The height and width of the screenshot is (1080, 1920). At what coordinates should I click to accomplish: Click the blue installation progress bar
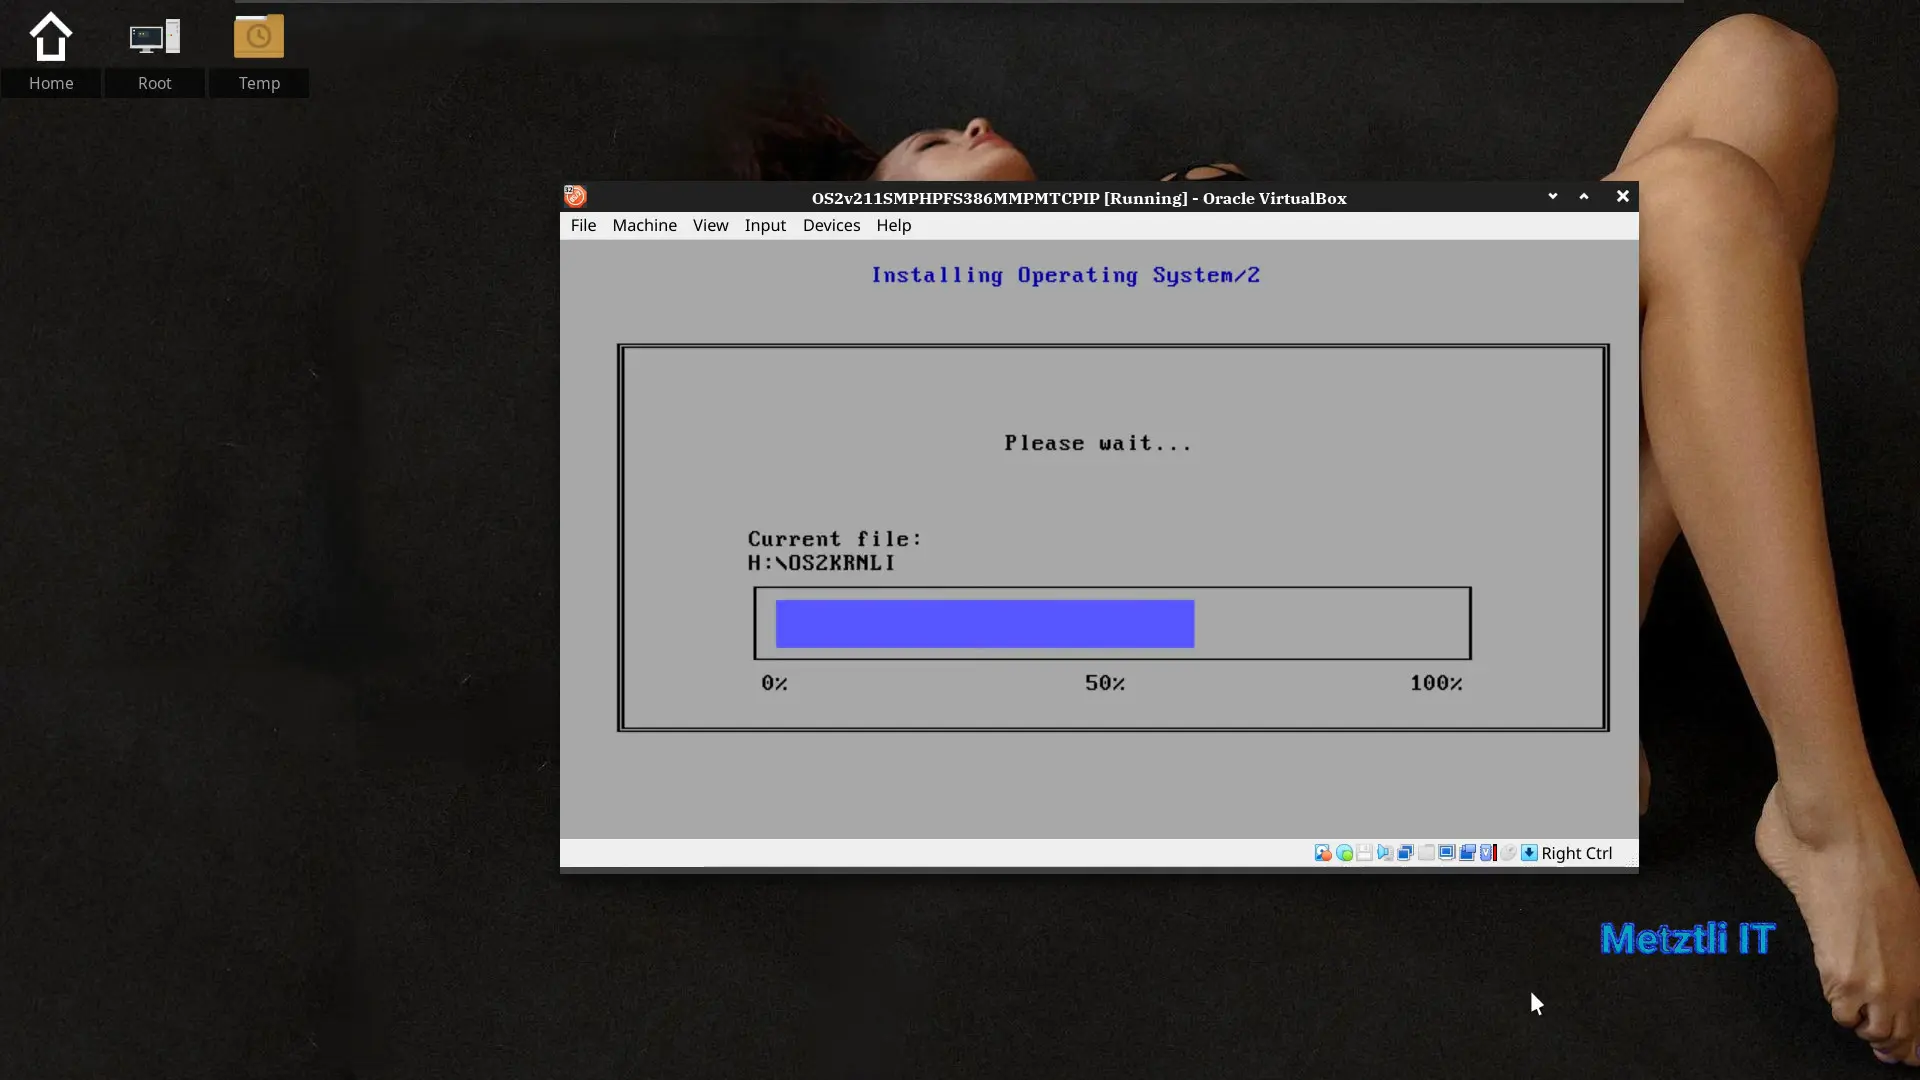pos(985,623)
